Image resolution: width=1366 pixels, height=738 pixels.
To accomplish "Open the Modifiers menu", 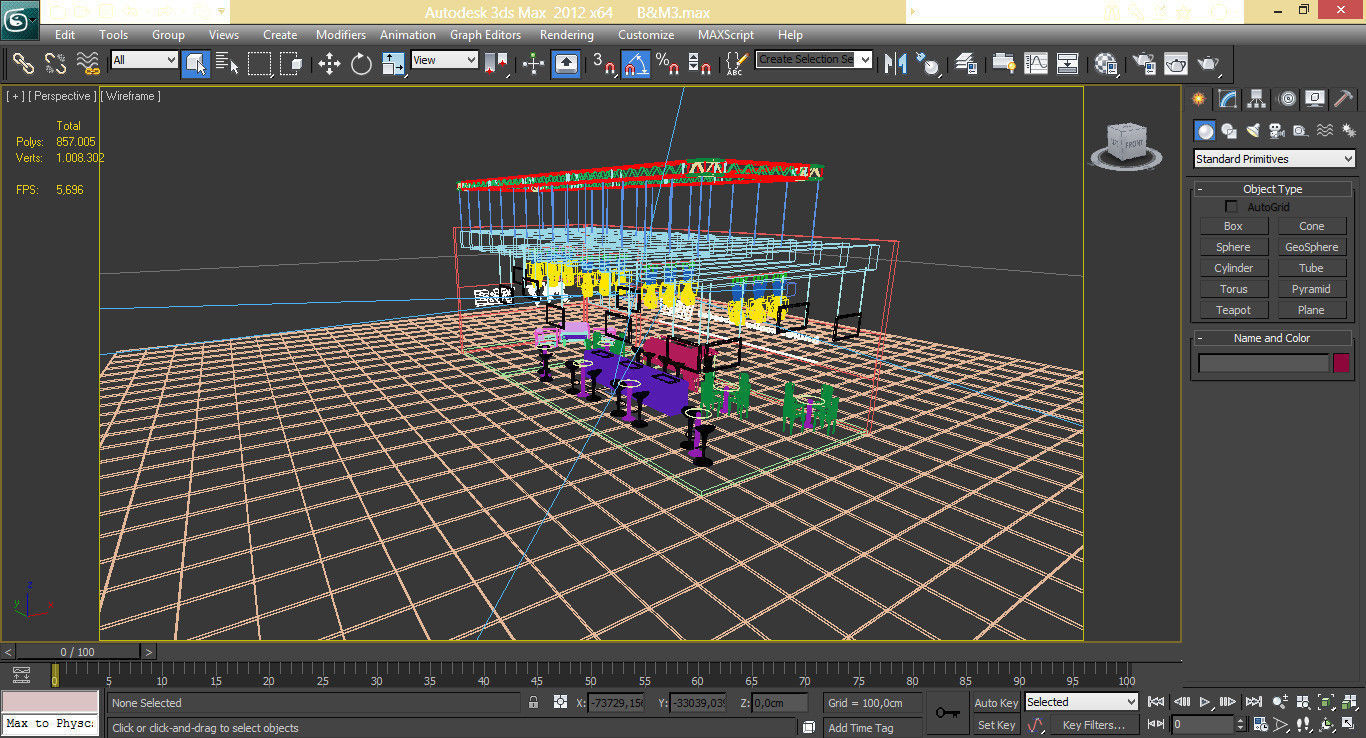I will coord(341,35).
